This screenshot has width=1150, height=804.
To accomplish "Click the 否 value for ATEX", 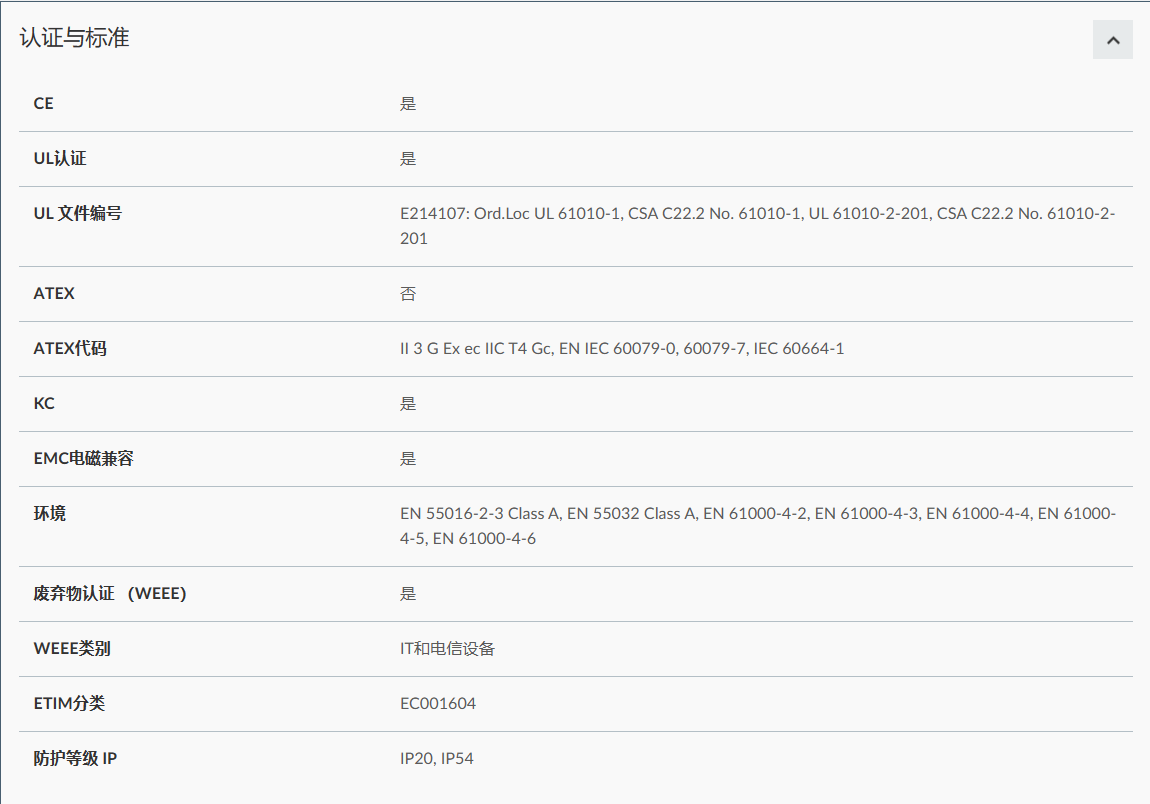I will click(408, 294).
